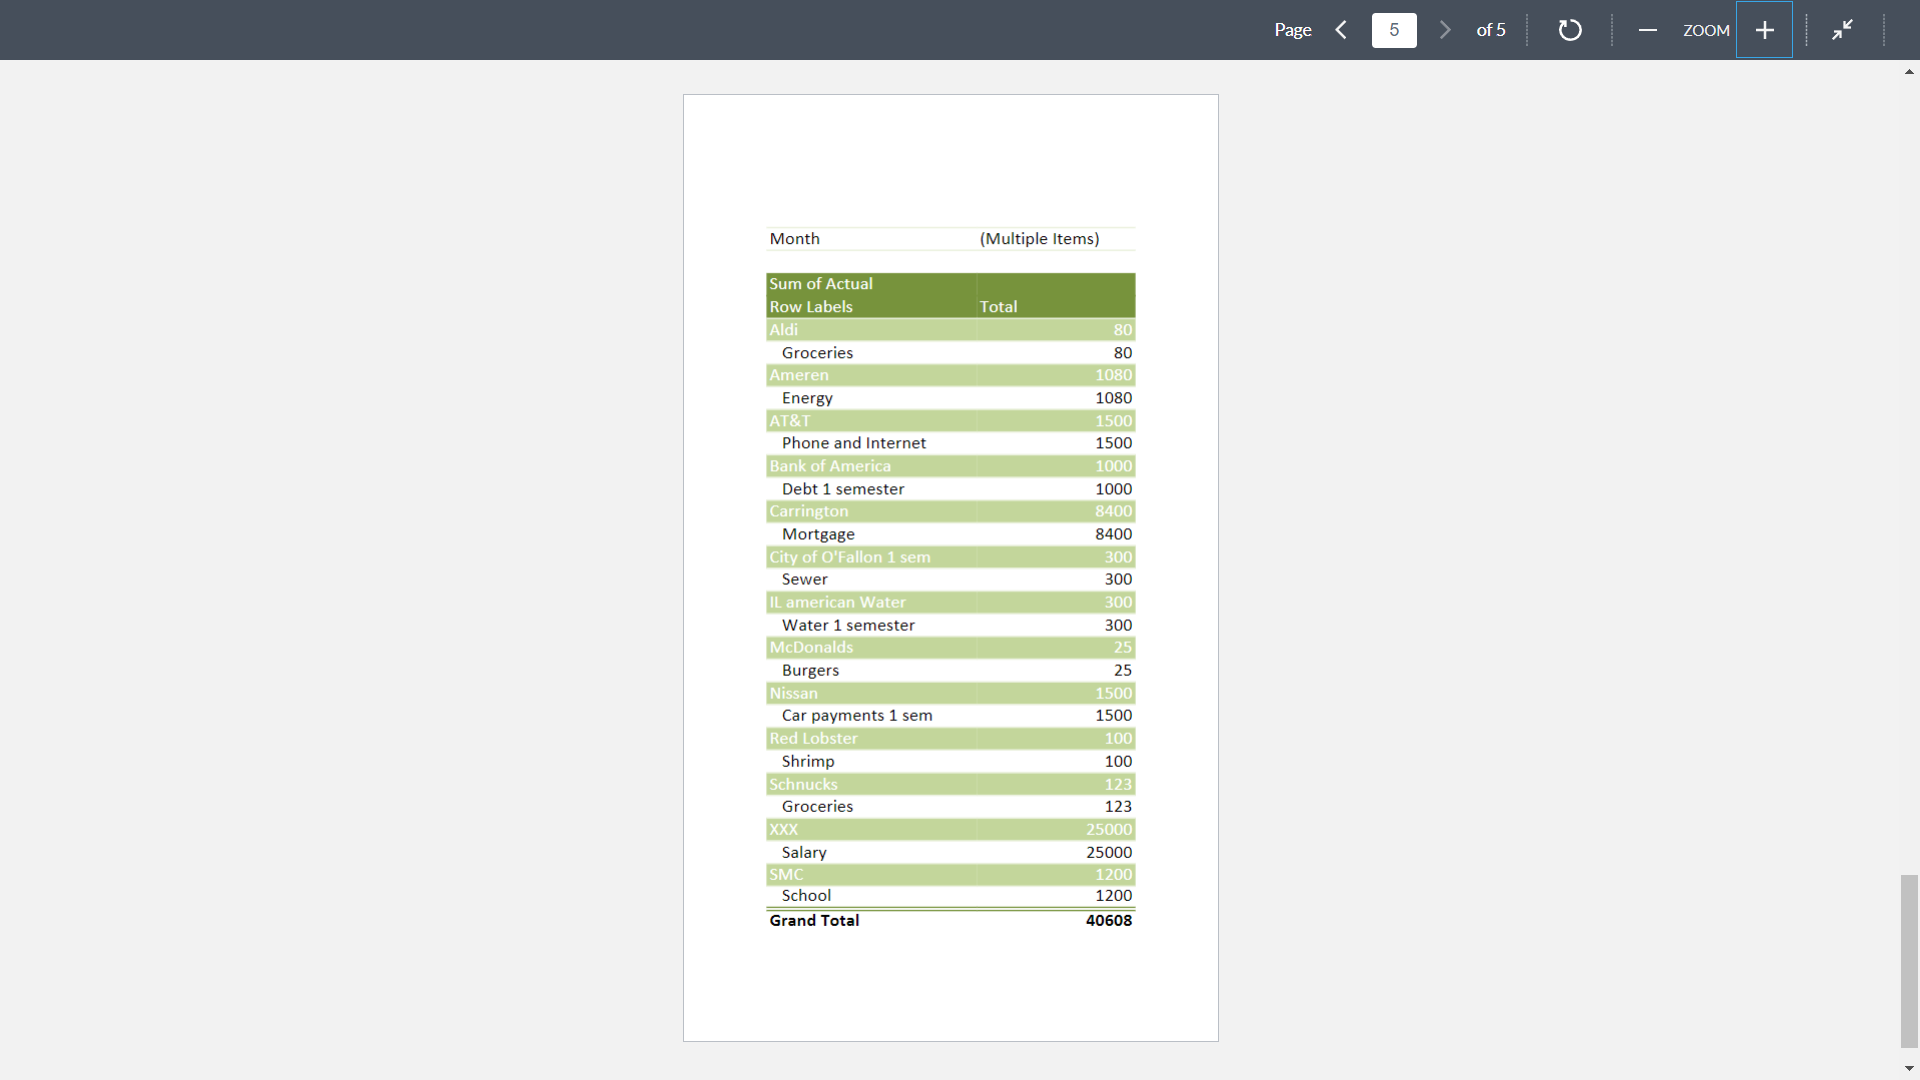
Task: Go to the previous page with the left chevron
Action: (1342, 30)
